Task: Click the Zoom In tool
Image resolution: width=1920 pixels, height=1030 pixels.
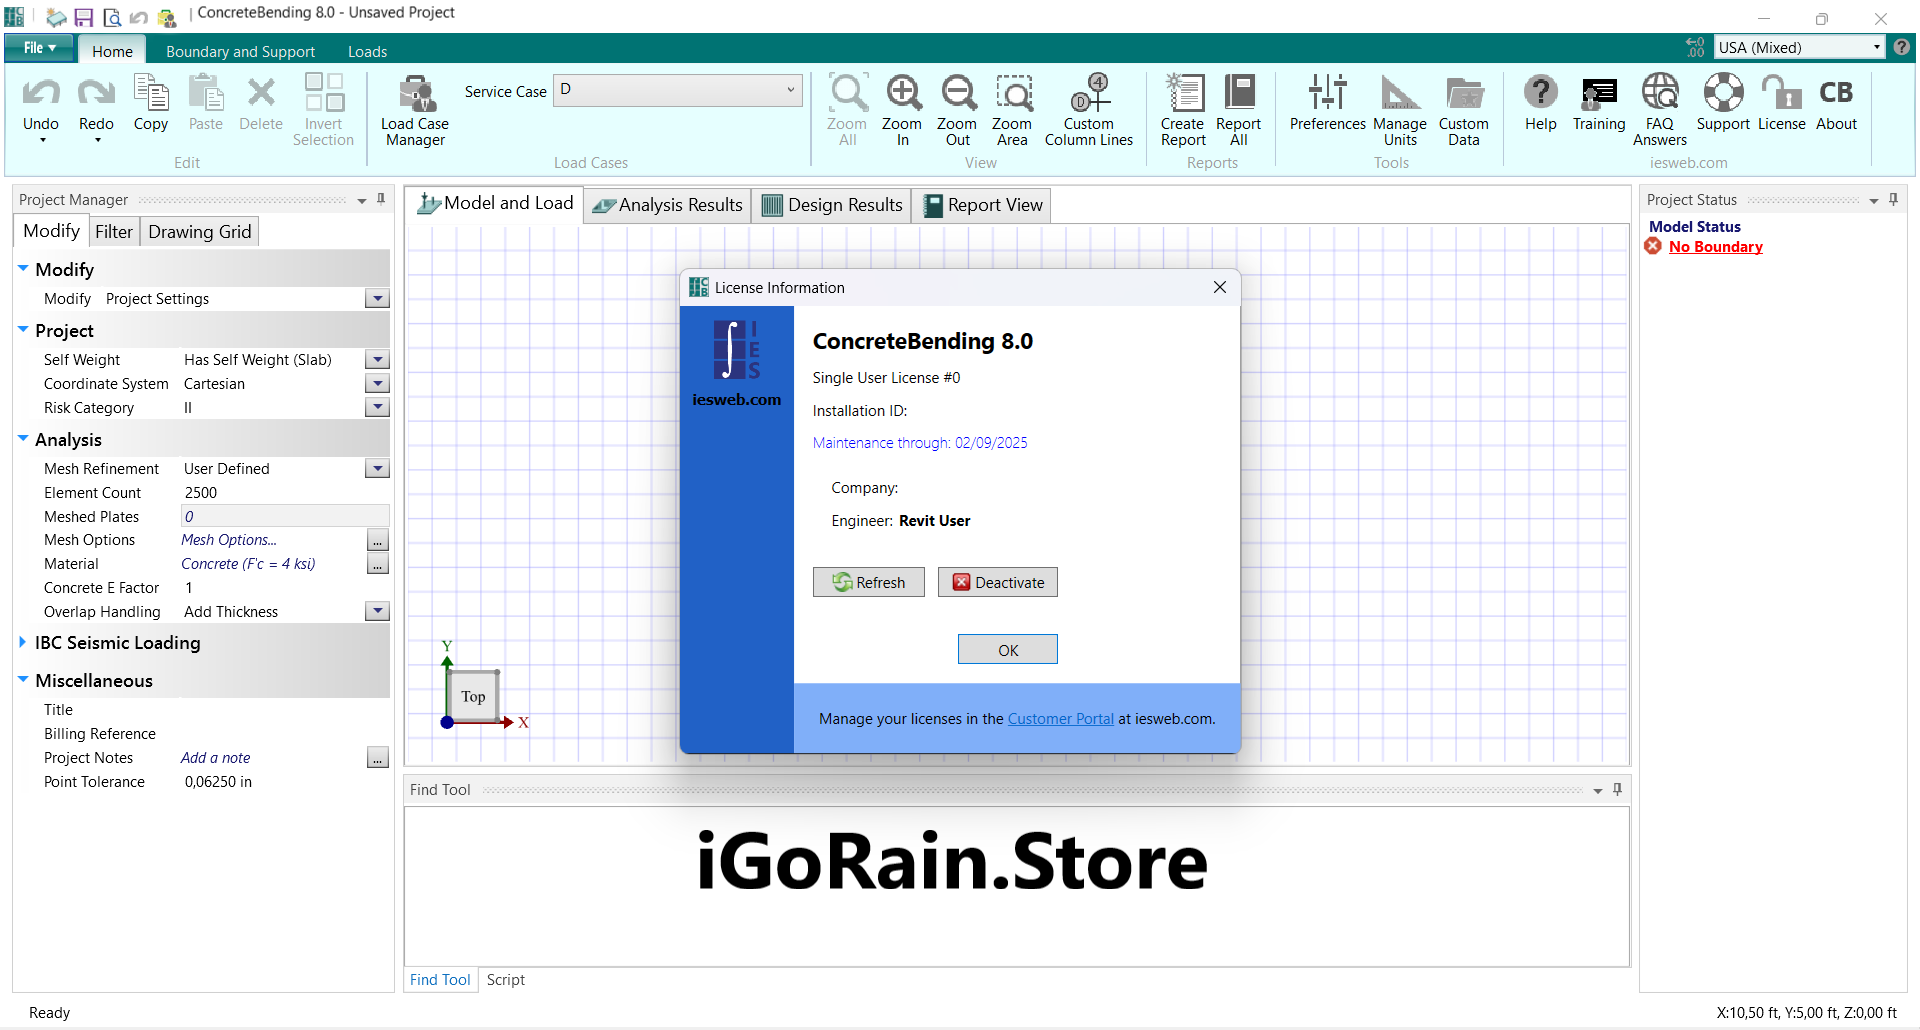Action: point(902,110)
